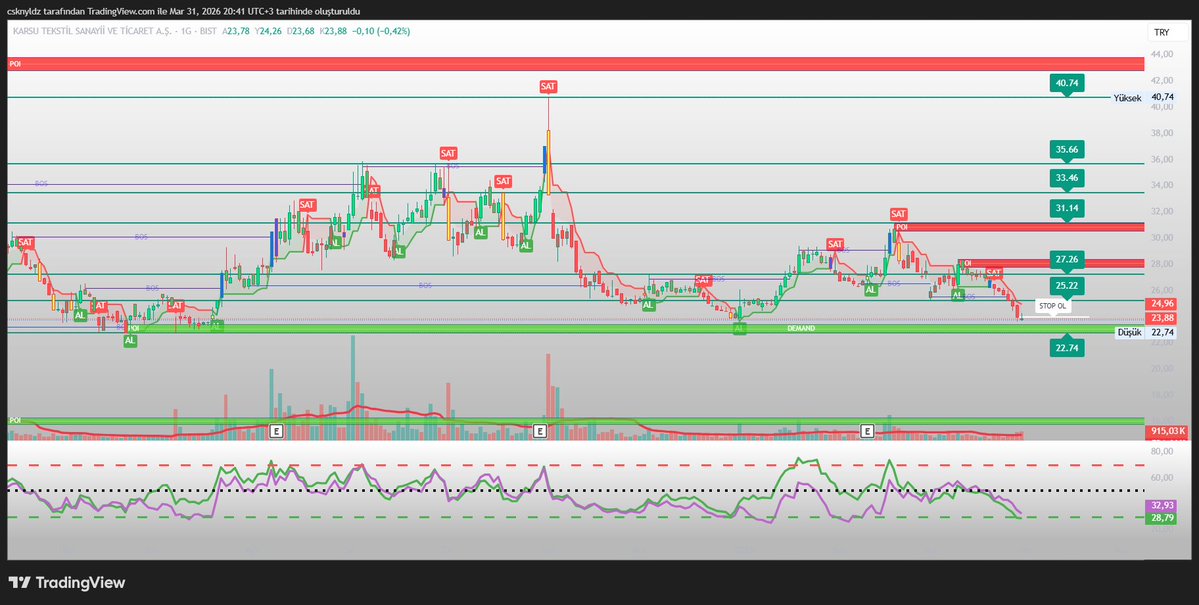
Task: Click the green 28,79 oscillator value tag
Action: click(x=1162, y=518)
